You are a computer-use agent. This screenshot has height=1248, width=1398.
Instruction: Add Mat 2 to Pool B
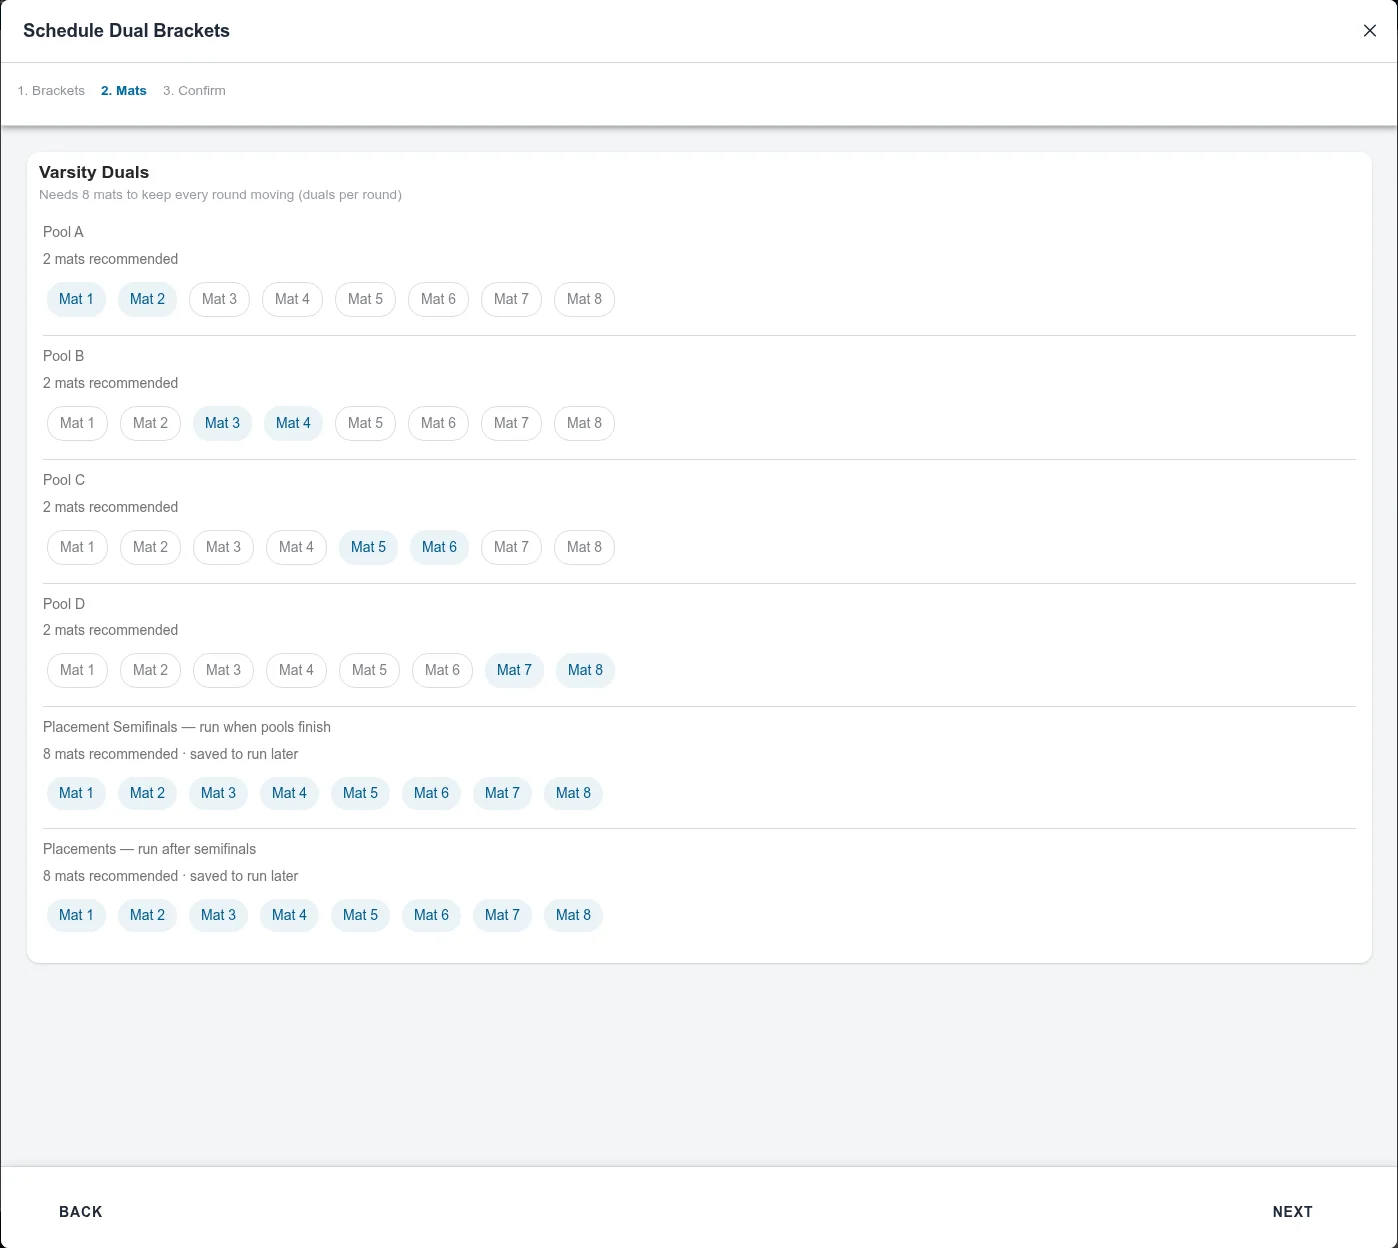pyautogui.click(x=150, y=423)
